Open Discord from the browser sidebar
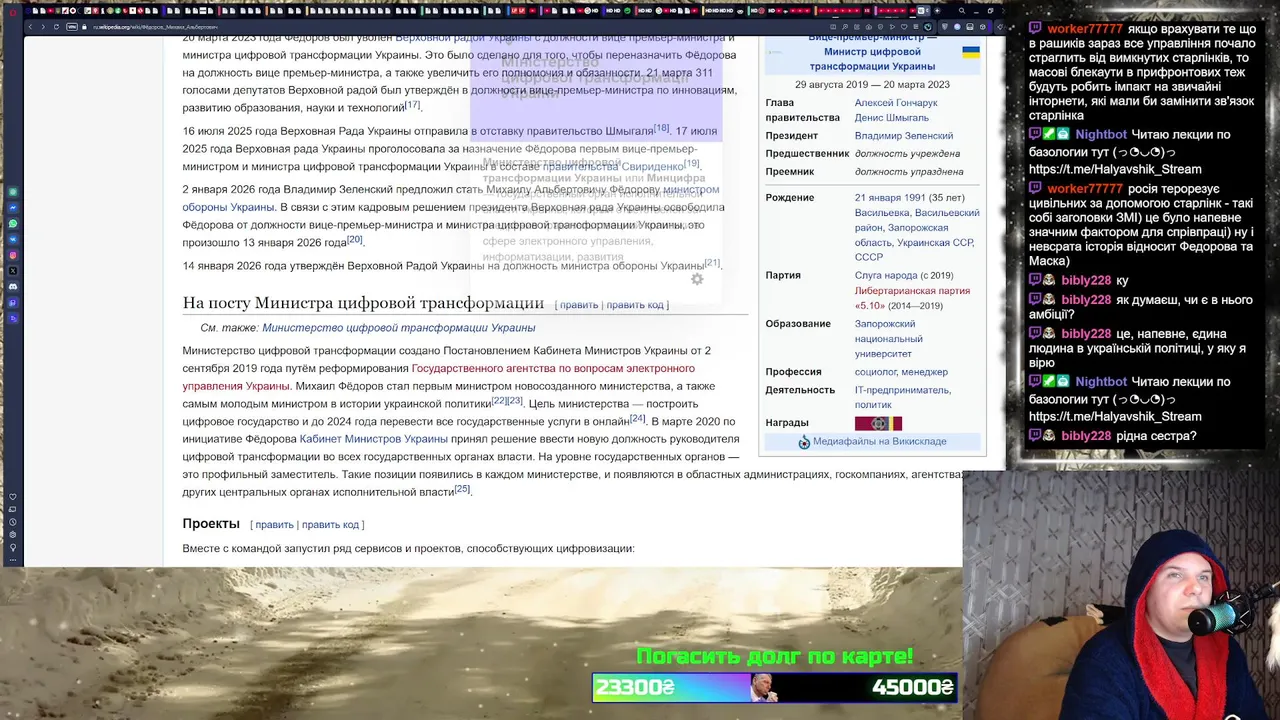This screenshot has width=1280, height=720. pos(13,287)
